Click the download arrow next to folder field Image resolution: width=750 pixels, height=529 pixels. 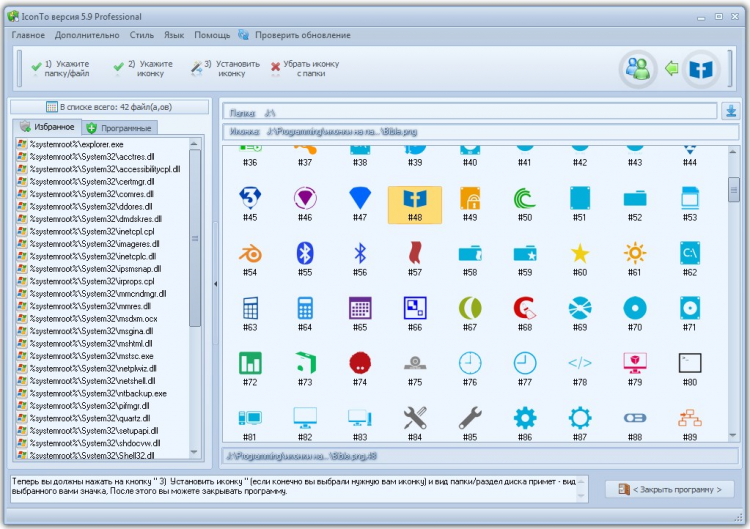point(730,111)
